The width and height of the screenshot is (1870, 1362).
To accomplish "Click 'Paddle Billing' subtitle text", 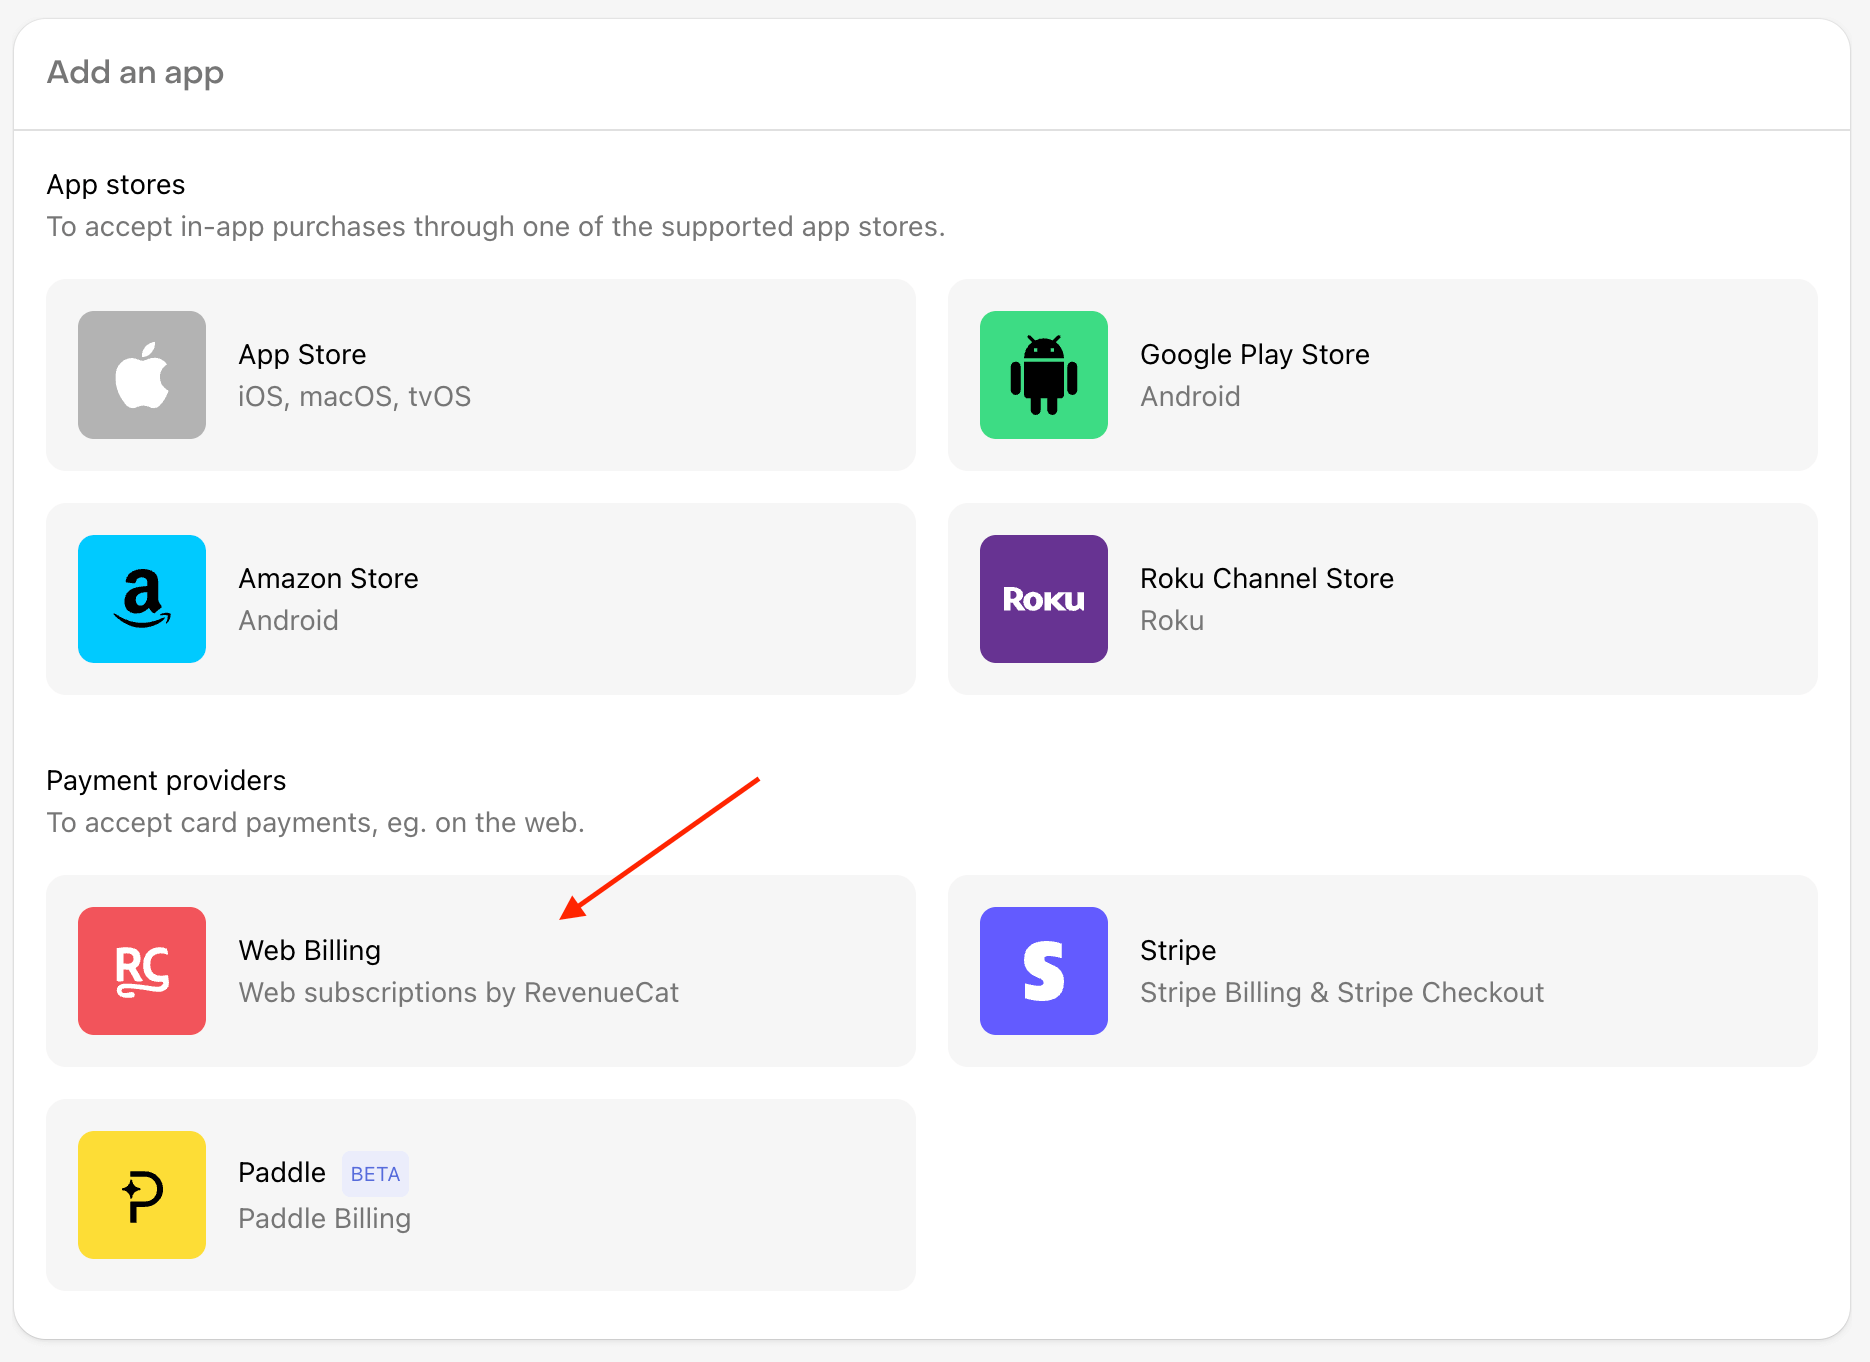I will pos(324,1219).
